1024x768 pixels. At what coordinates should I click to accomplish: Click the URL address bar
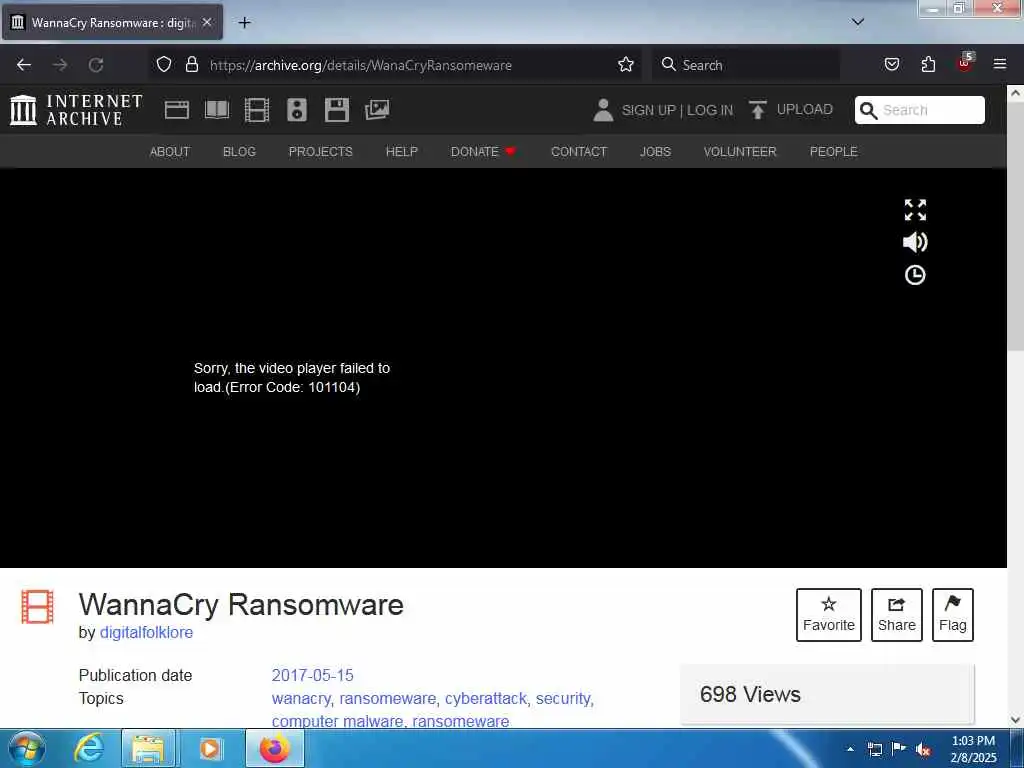tap(395, 65)
